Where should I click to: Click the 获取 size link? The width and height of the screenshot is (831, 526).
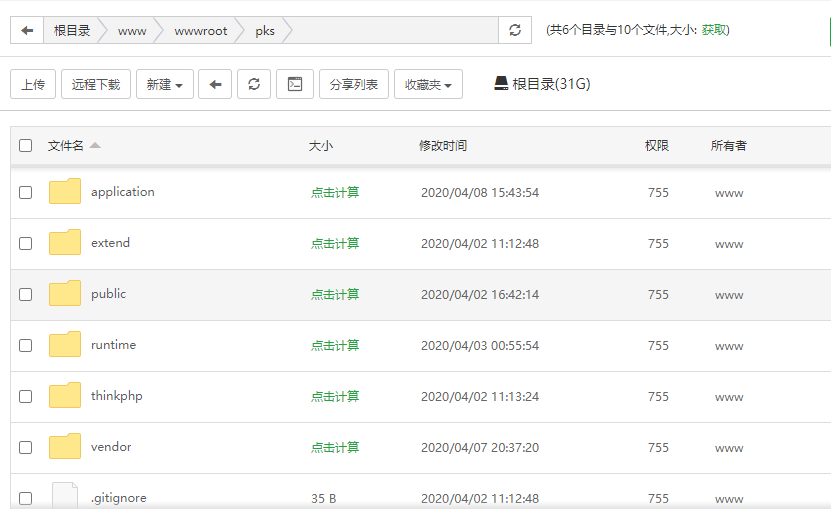point(714,30)
